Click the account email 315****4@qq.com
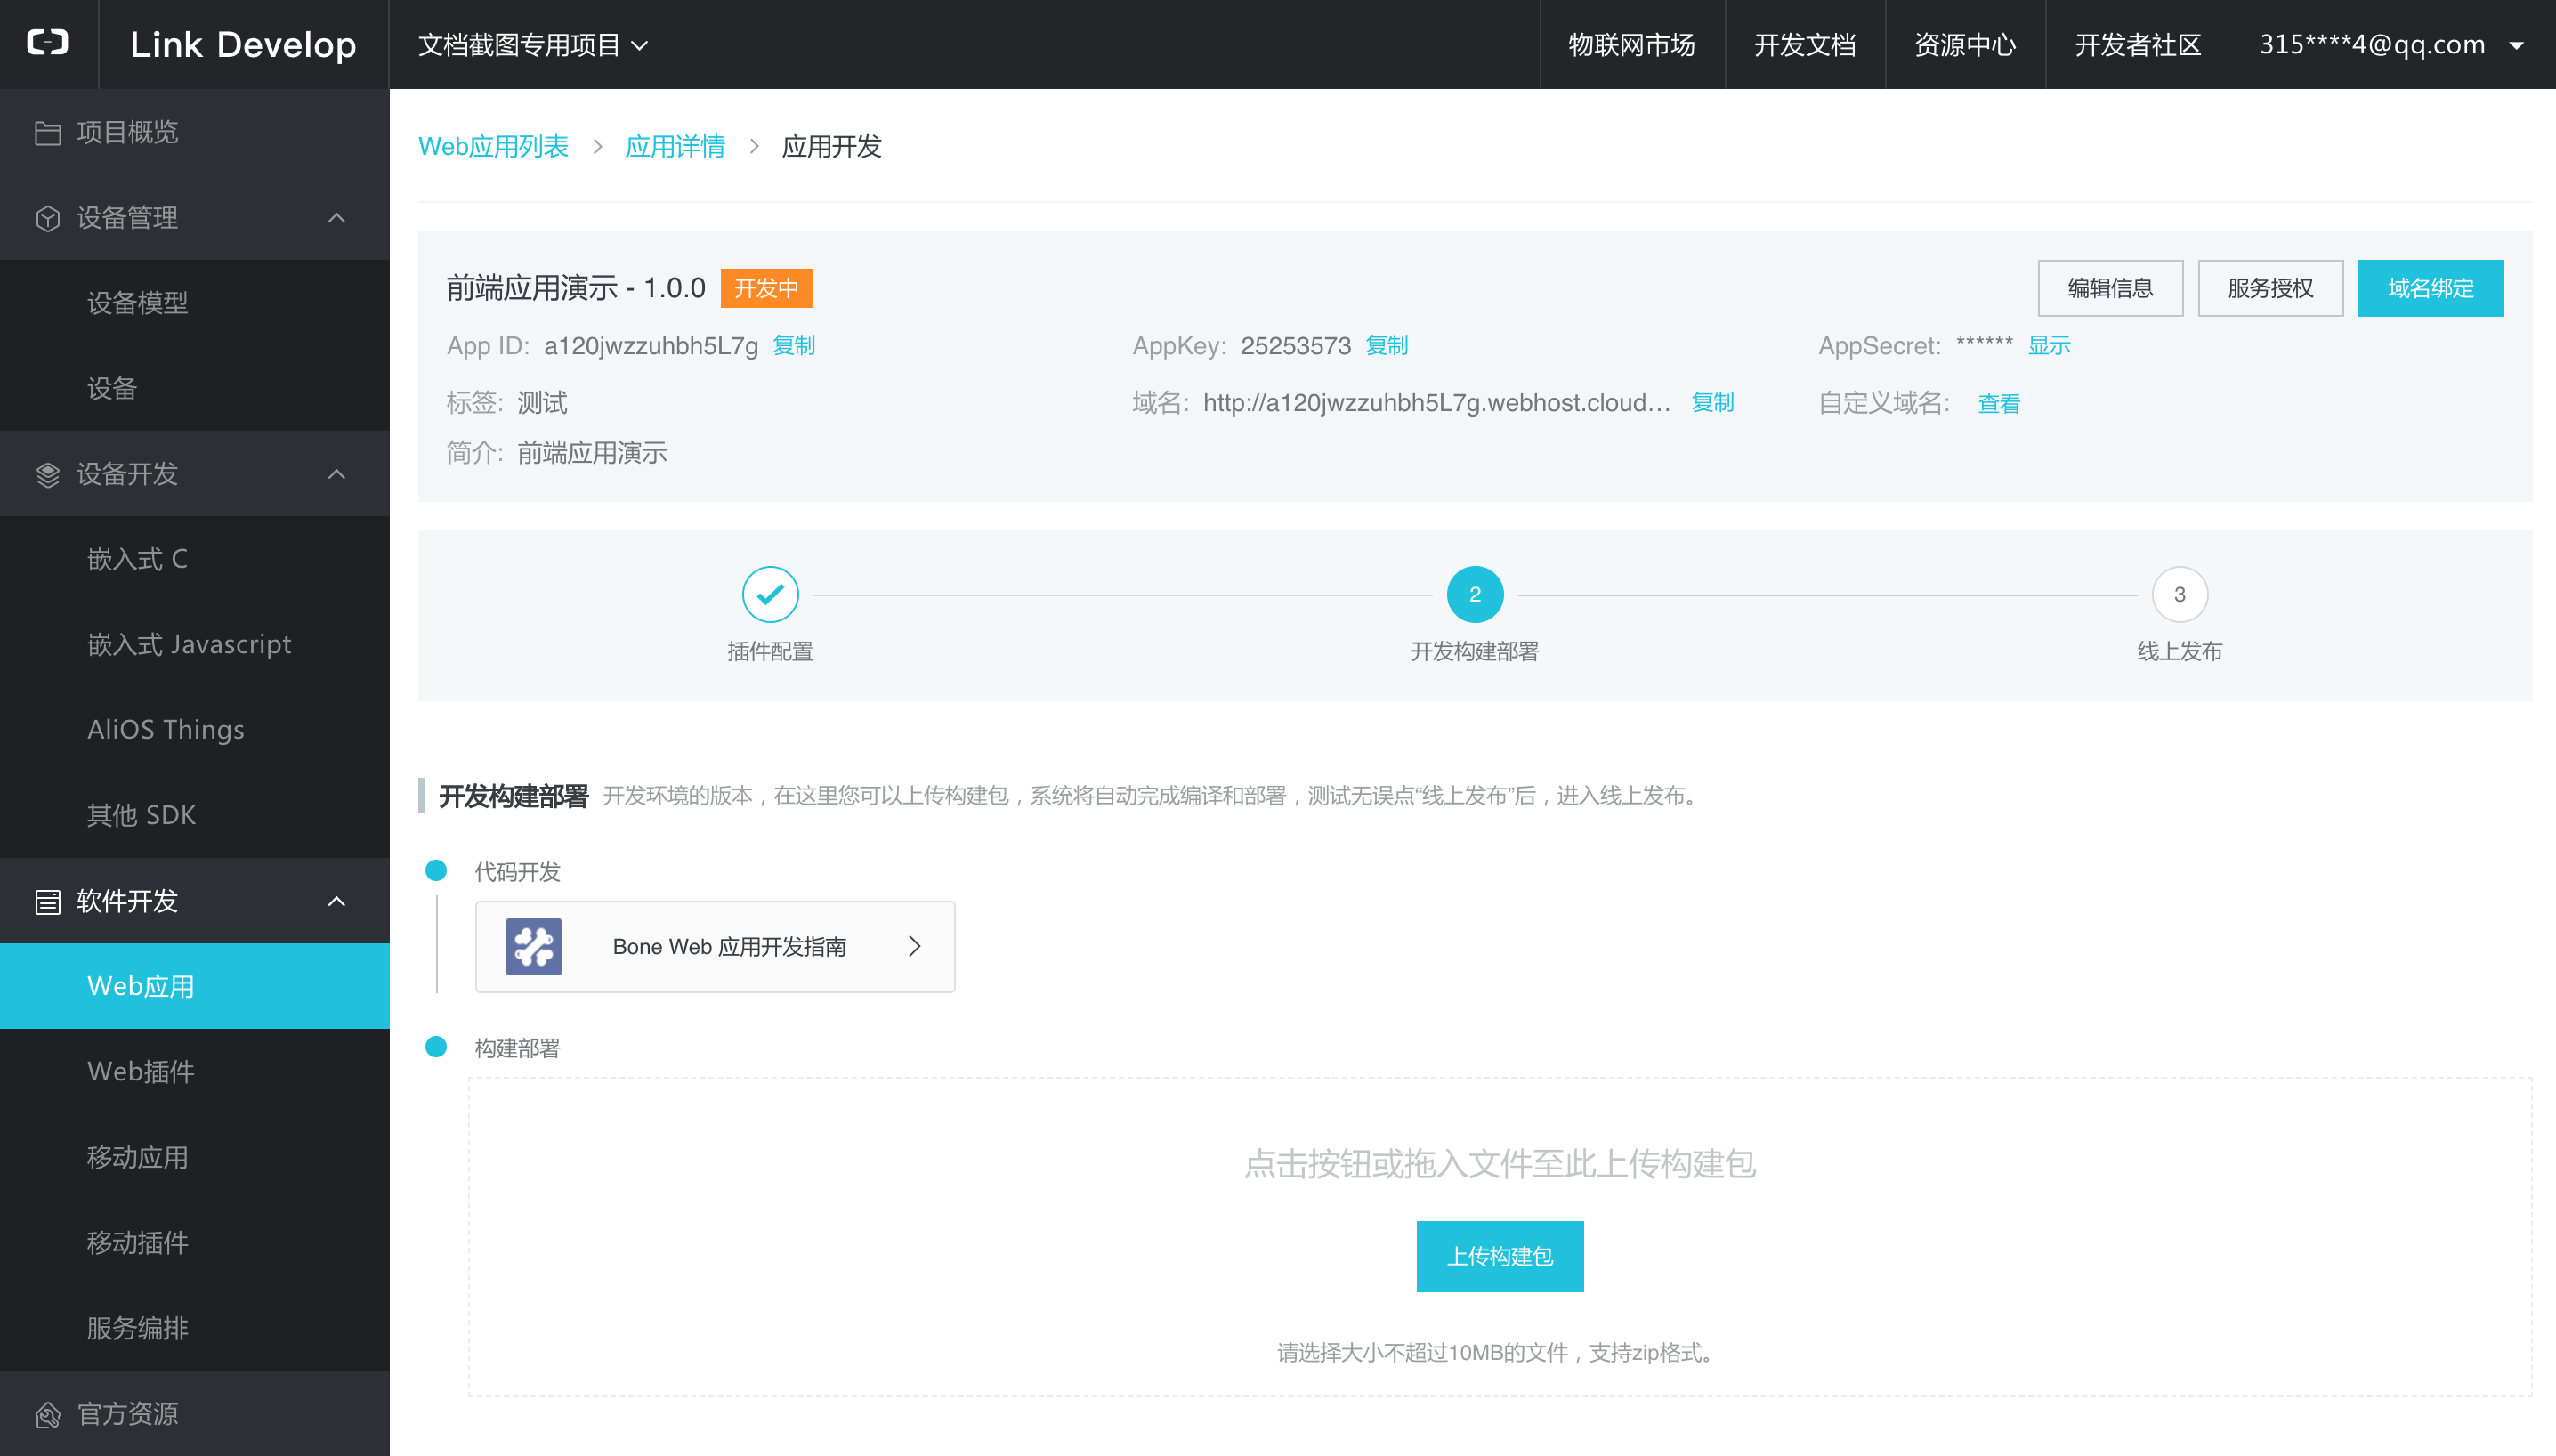The height and width of the screenshot is (1456, 2556). 2372,45
